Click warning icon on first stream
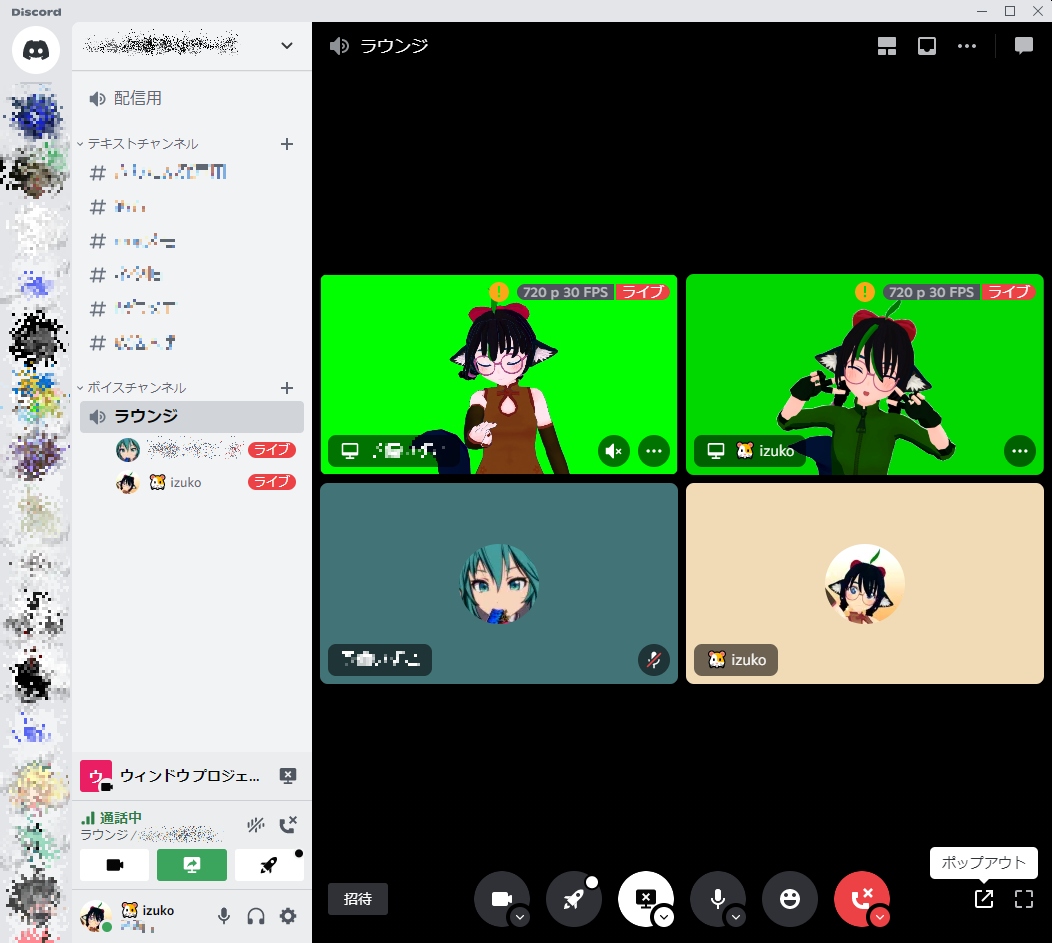The height and width of the screenshot is (943, 1052). point(498,292)
